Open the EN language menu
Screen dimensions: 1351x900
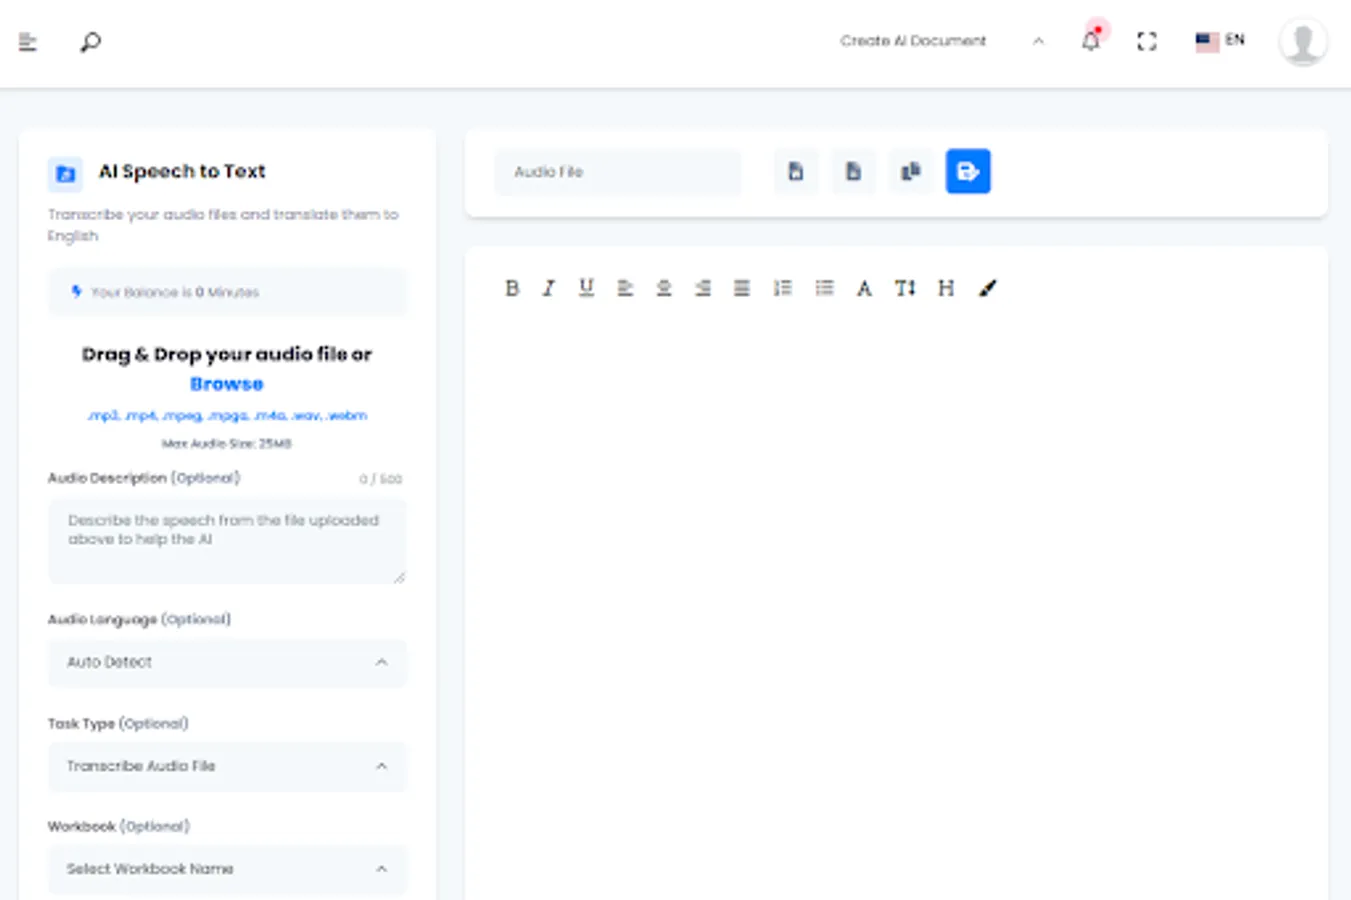click(1218, 41)
